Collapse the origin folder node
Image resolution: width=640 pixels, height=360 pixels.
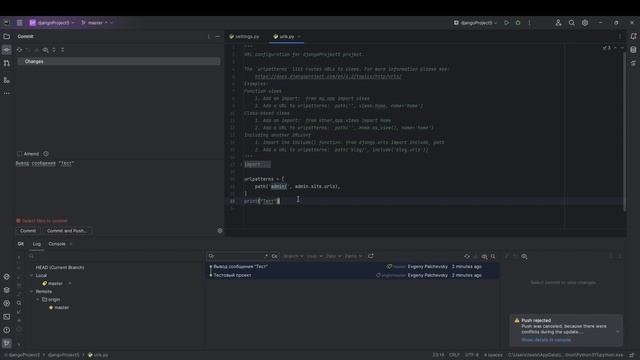(x=38, y=300)
